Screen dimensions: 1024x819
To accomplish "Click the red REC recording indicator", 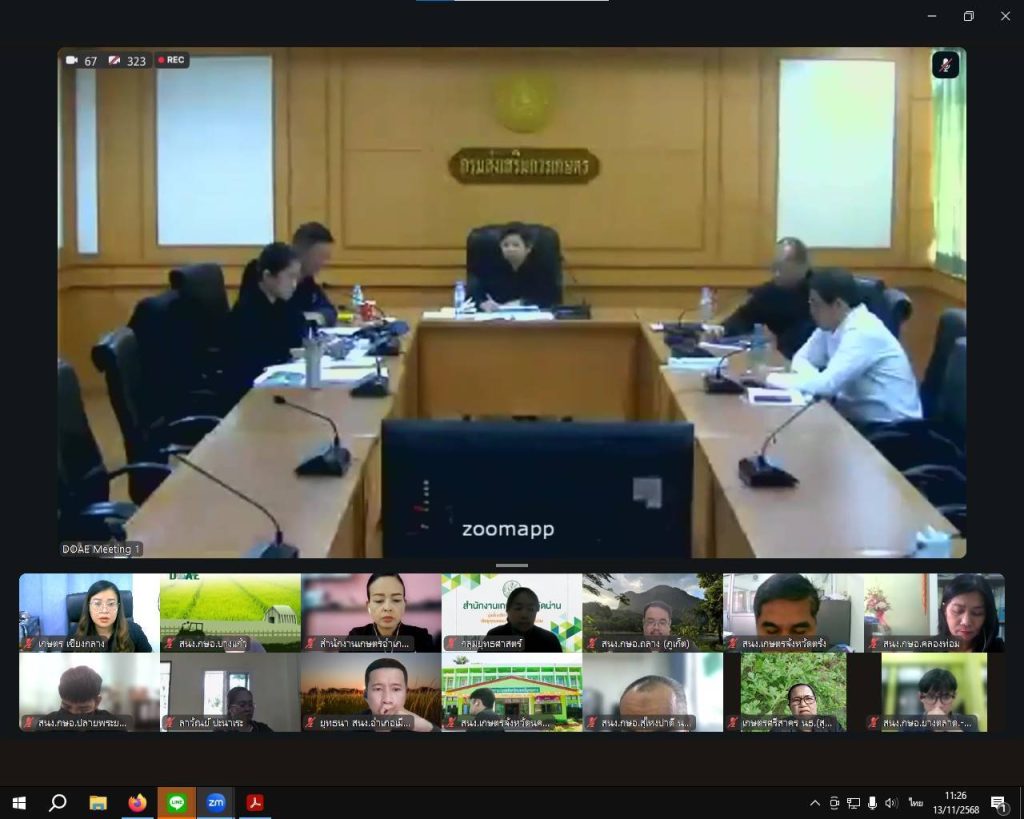I will (171, 60).
